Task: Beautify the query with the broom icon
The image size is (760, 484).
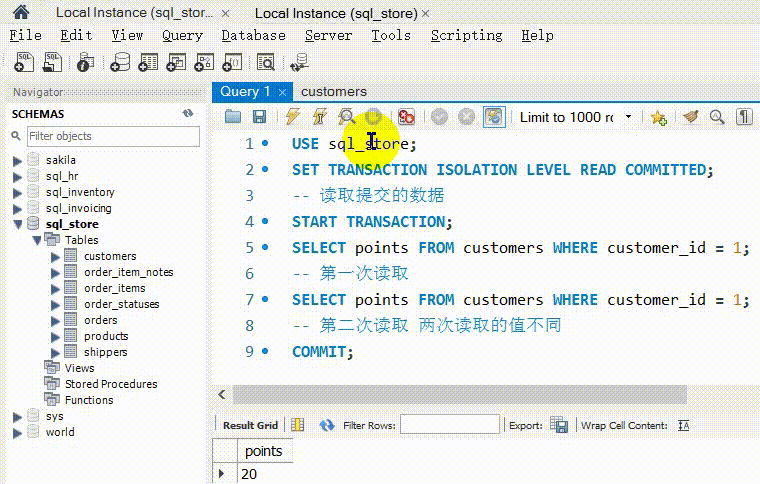Action: [x=691, y=117]
